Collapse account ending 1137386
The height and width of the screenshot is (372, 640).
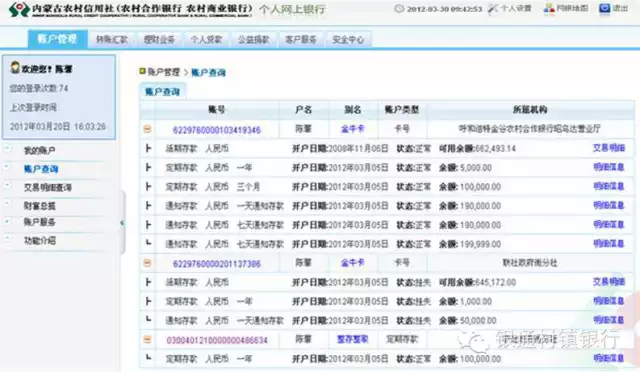pyautogui.click(x=147, y=263)
